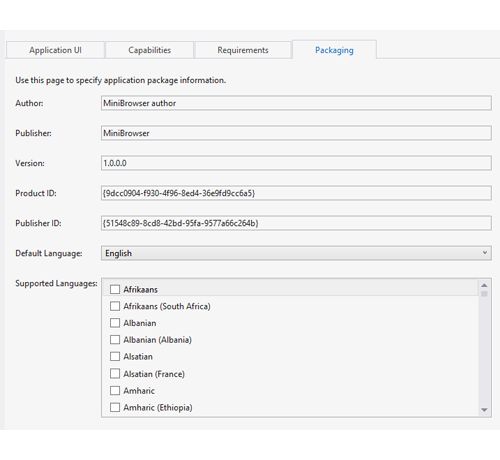Image resolution: width=500 pixels, height=460 pixels.
Task: Toggle the Alsatian checkbox
Action: point(115,356)
